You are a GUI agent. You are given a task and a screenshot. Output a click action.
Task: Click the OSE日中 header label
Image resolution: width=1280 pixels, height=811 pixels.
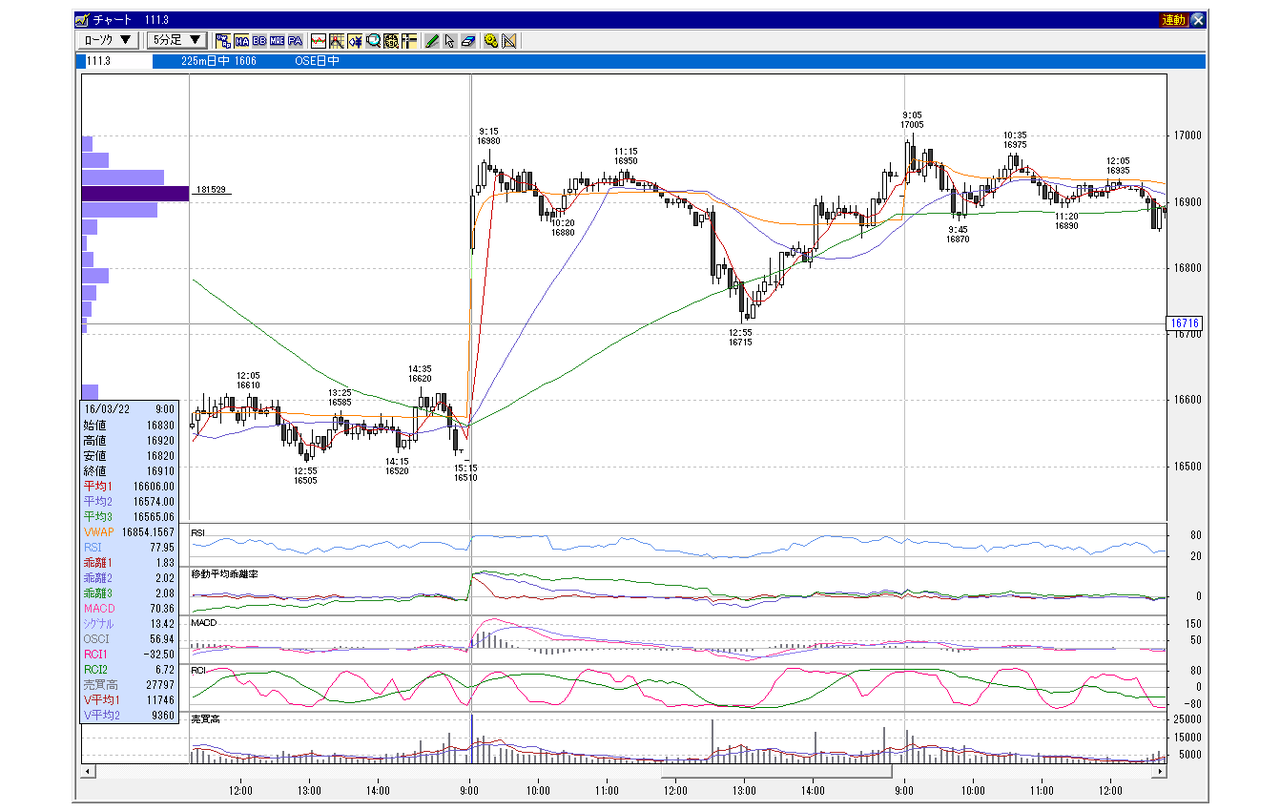316,61
